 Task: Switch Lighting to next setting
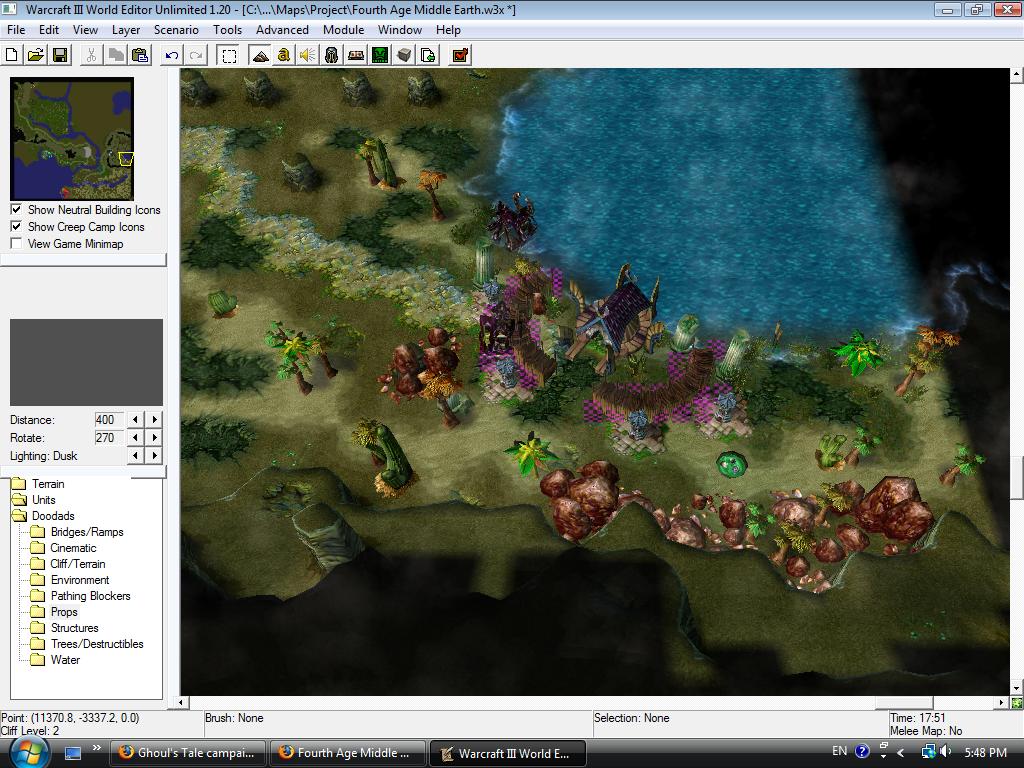click(155, 456)
